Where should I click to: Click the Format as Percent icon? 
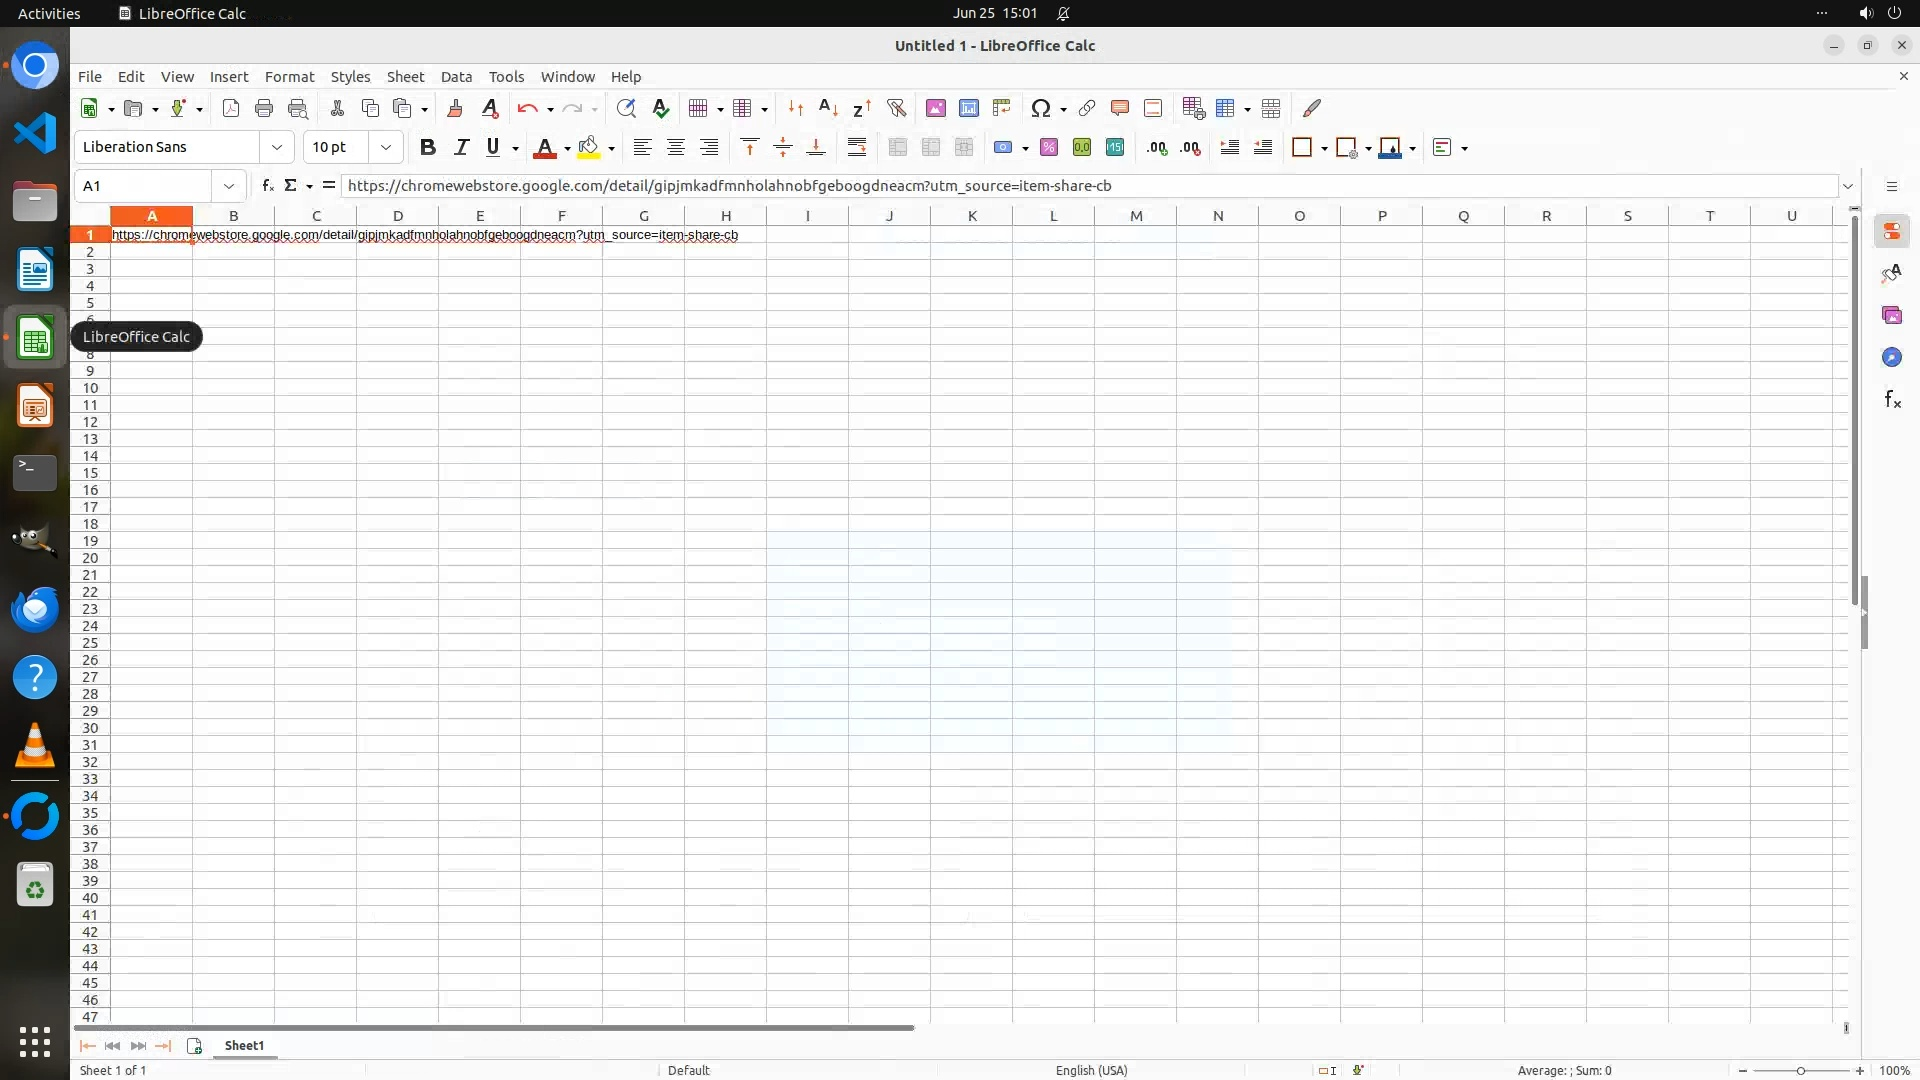click(x=1049, y=147)
